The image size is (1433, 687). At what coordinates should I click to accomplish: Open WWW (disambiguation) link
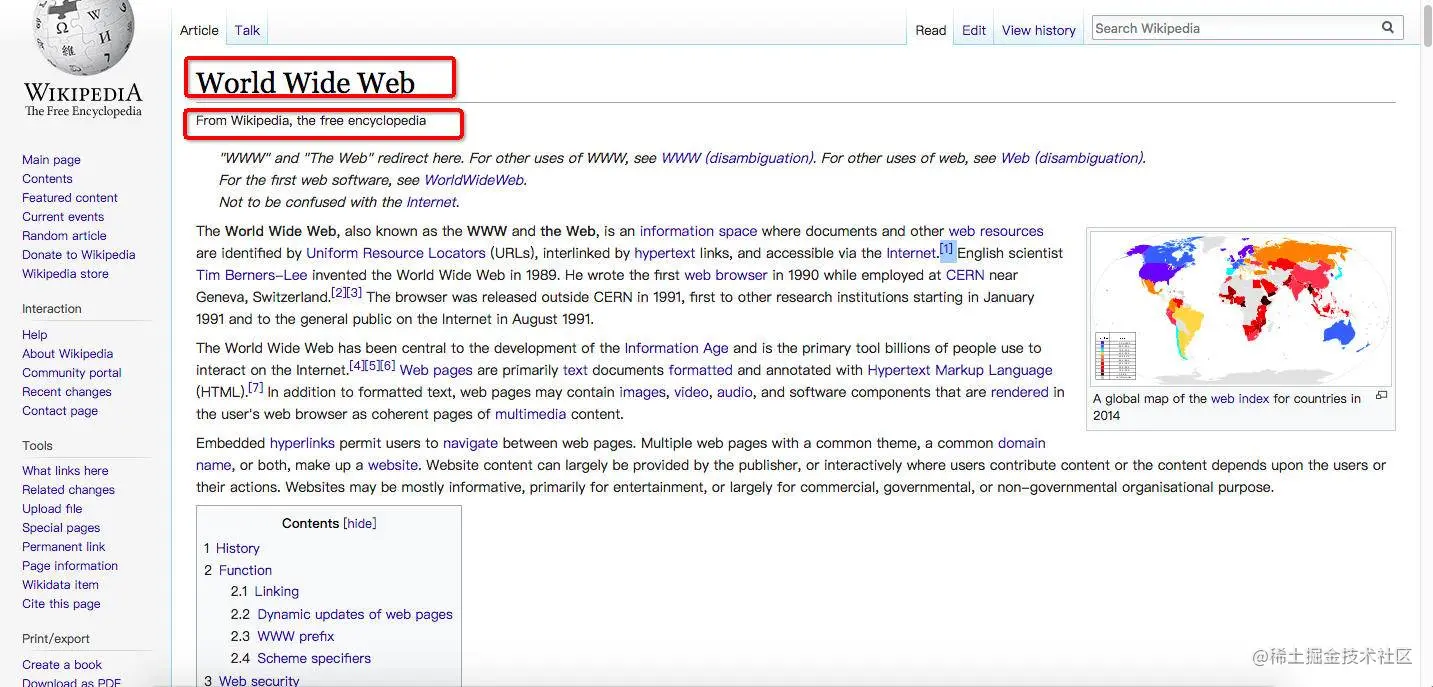tap(737, 158)
